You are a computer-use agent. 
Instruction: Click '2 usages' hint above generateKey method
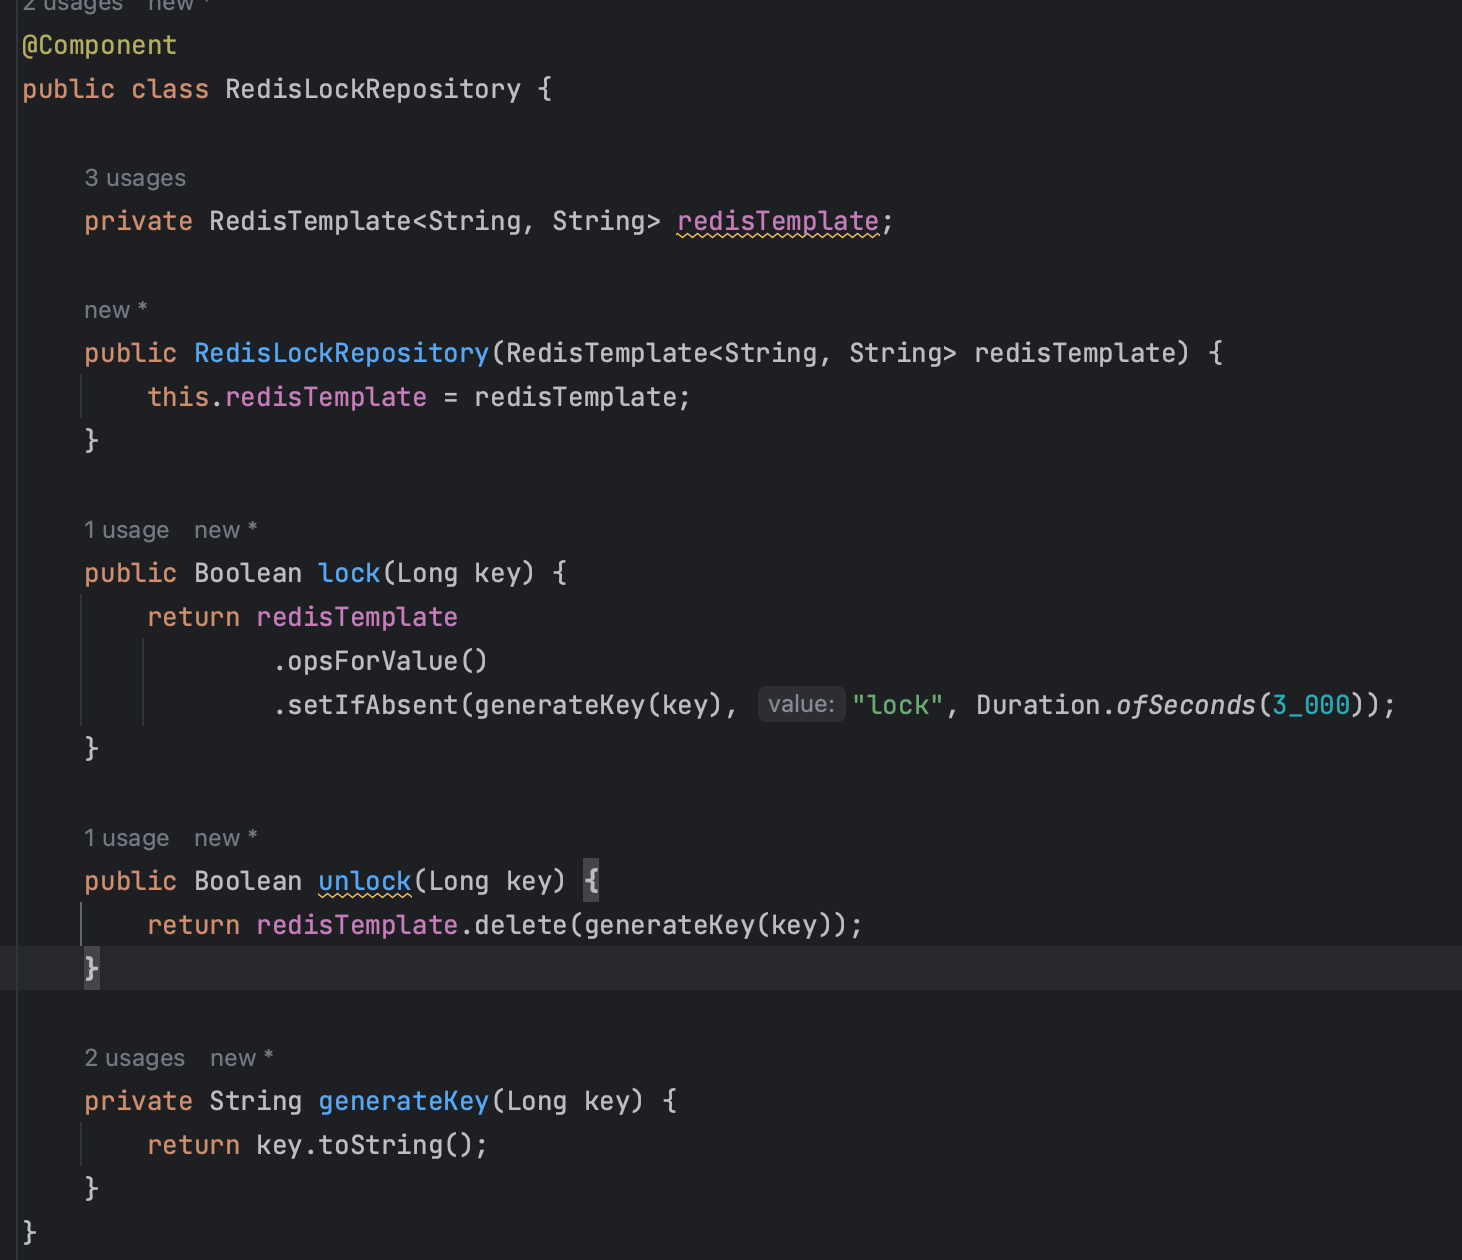[x=135, y=1058]
